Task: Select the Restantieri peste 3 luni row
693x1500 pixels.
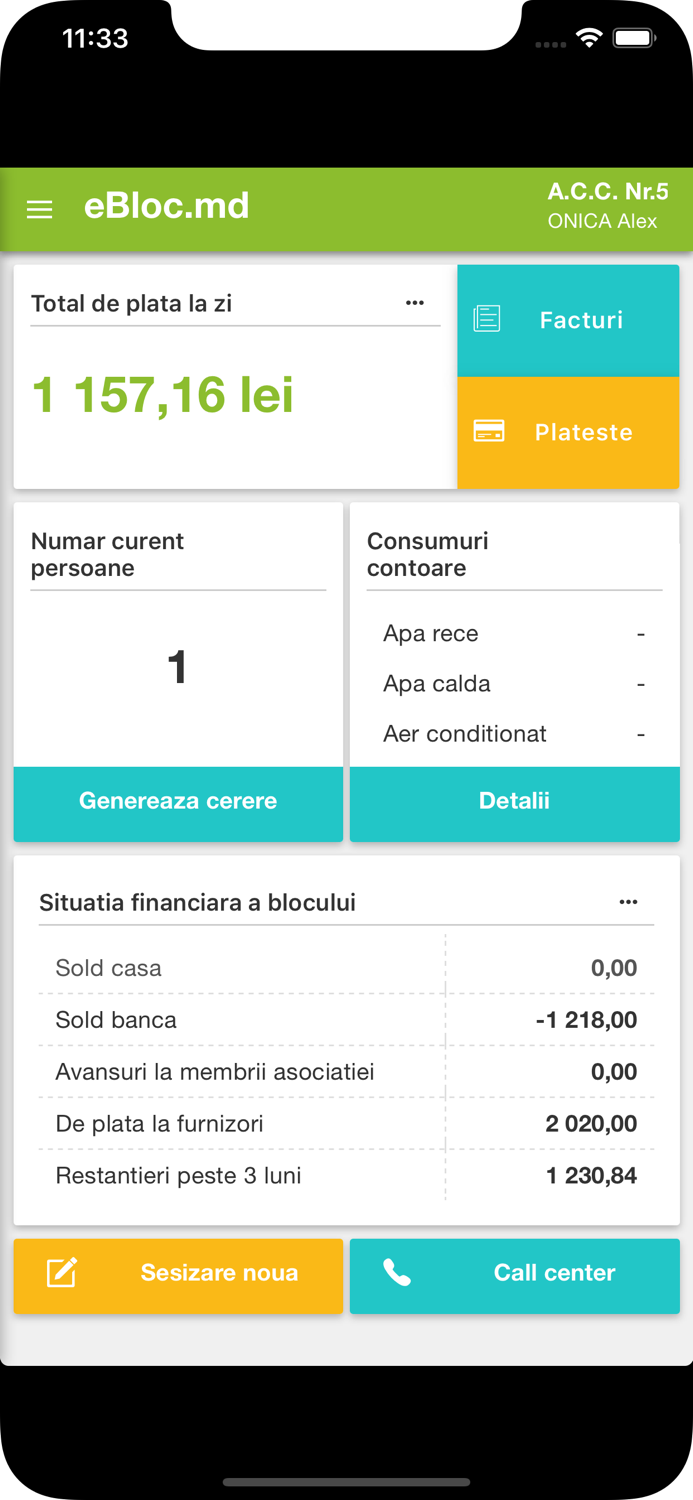Action: 346,1176
